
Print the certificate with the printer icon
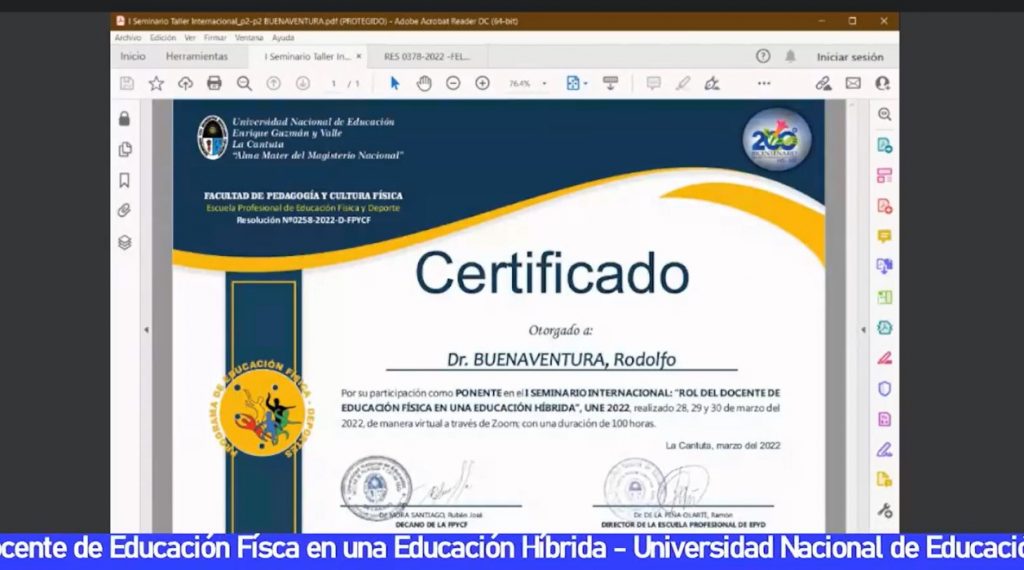pos(214,83)
